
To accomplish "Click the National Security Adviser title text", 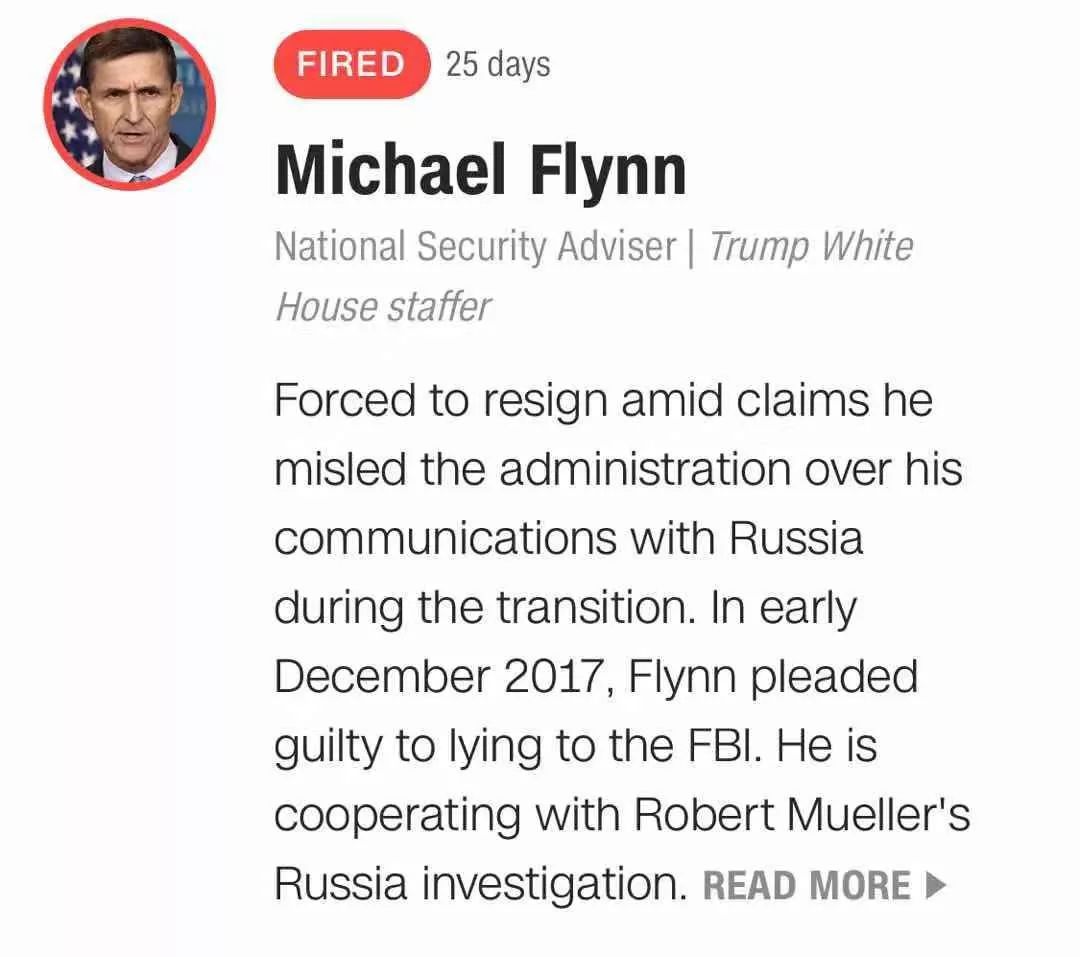I will [475, 246].
